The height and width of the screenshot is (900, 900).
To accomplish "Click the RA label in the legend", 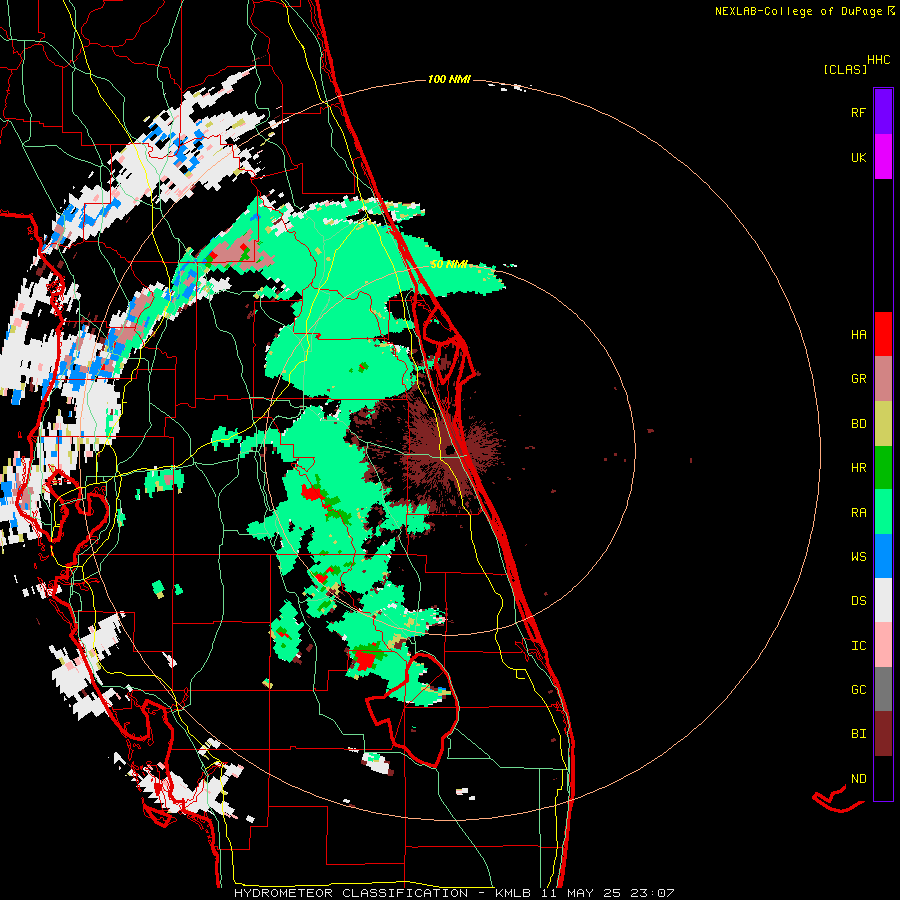I will [x=858, y=512].
